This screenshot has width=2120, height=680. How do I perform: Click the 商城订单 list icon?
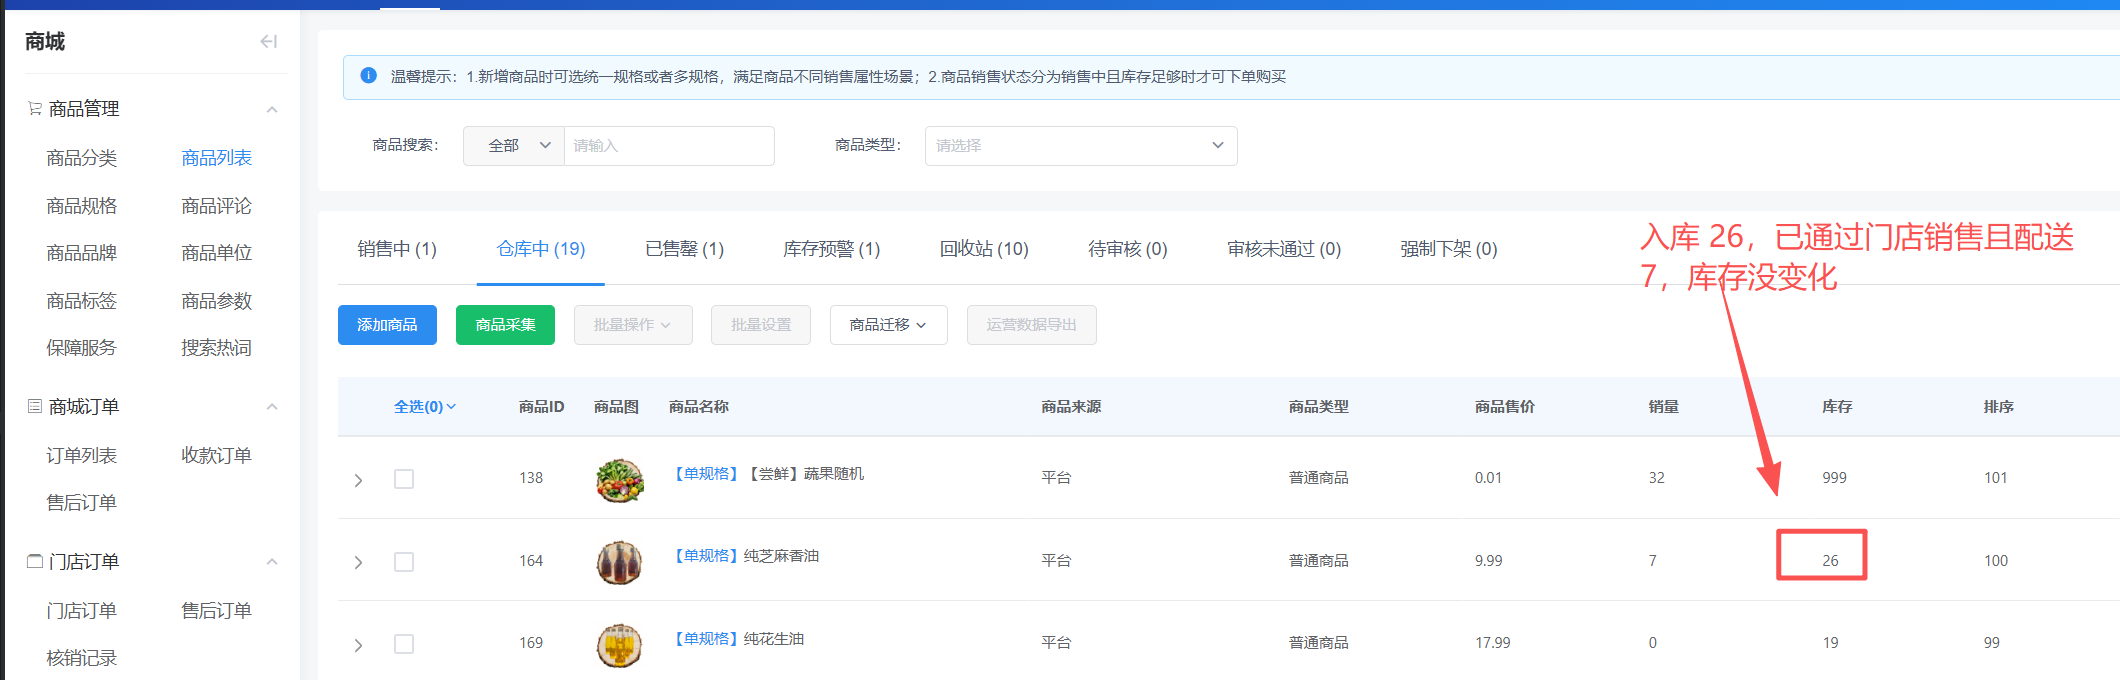(35, 407)
